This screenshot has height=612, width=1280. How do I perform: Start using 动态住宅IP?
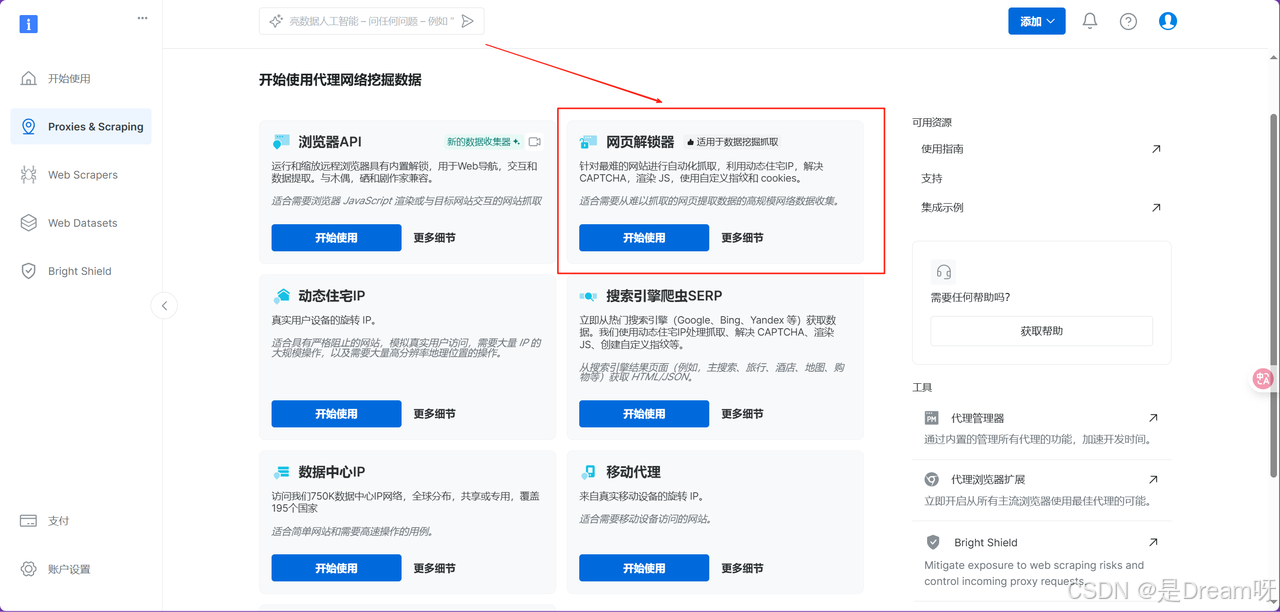point(336,414)
